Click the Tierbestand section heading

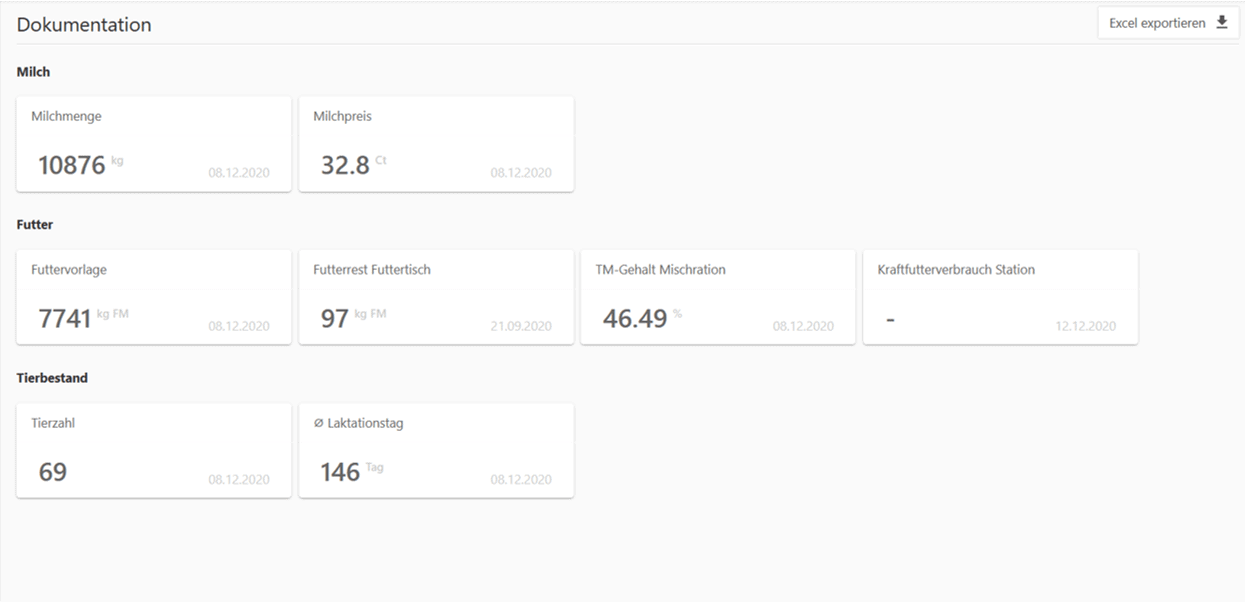click(x=52, y=378)
